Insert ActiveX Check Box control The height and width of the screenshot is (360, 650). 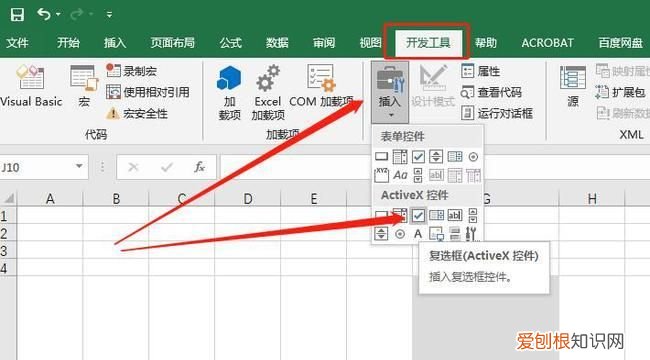coord(418,215)
